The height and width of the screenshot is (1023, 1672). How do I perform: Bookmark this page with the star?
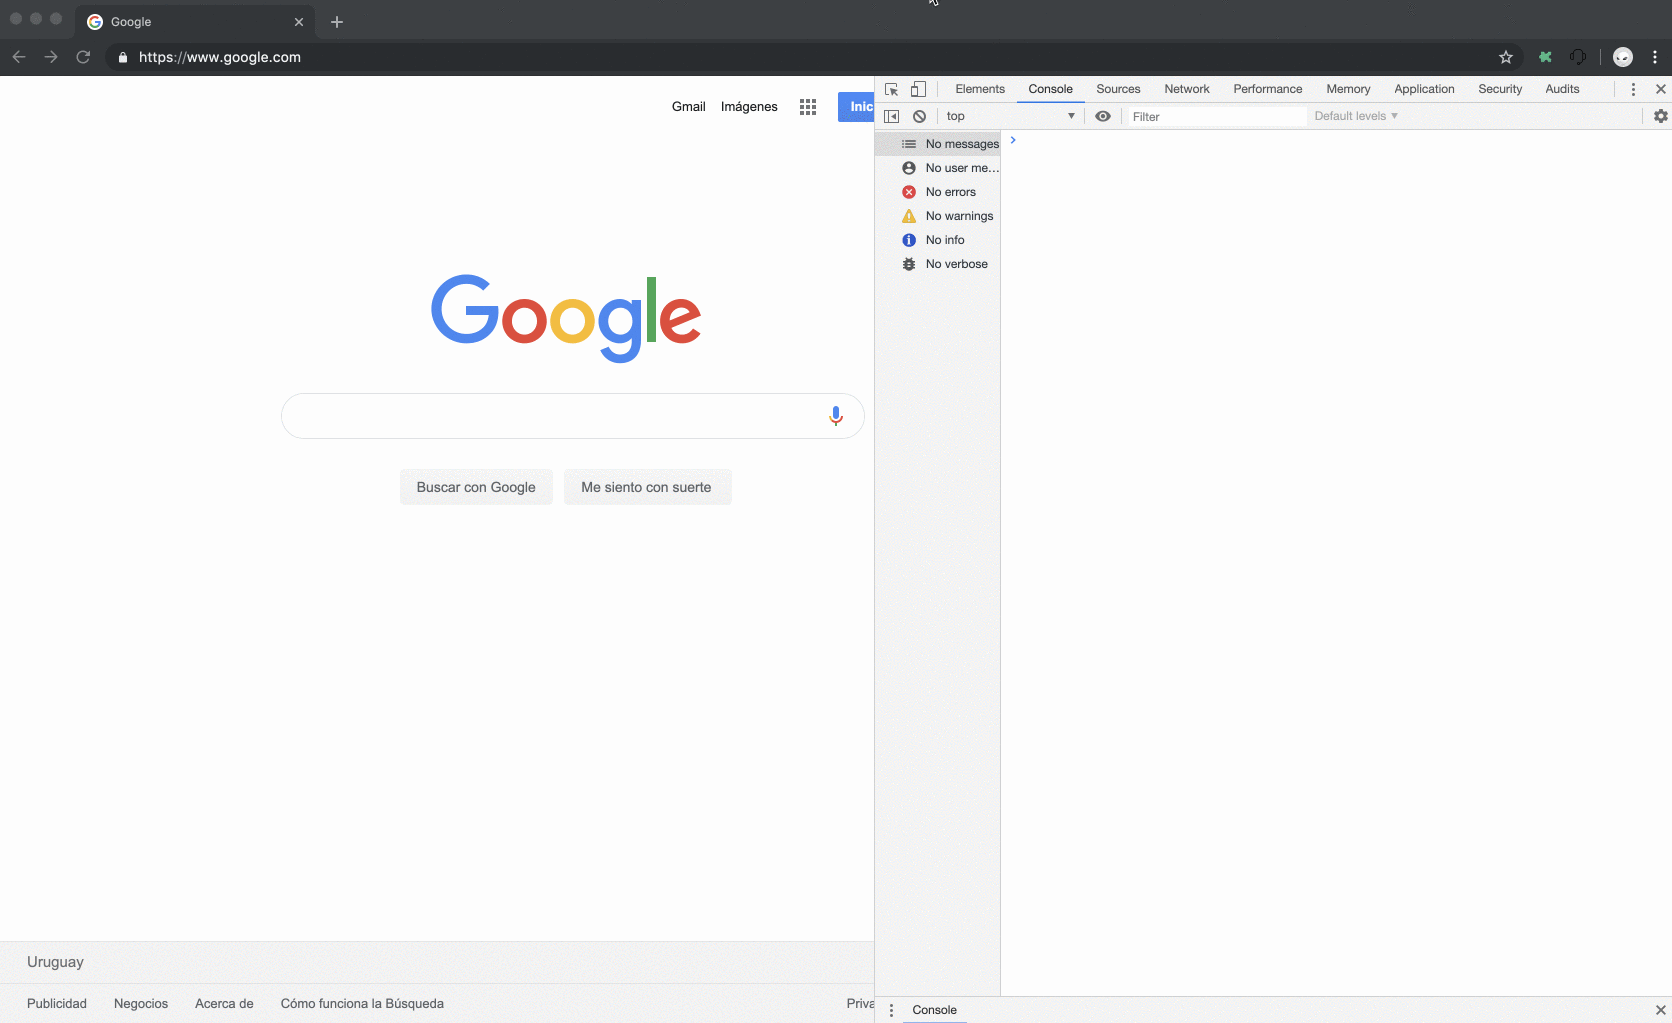tap(1506, 57)
